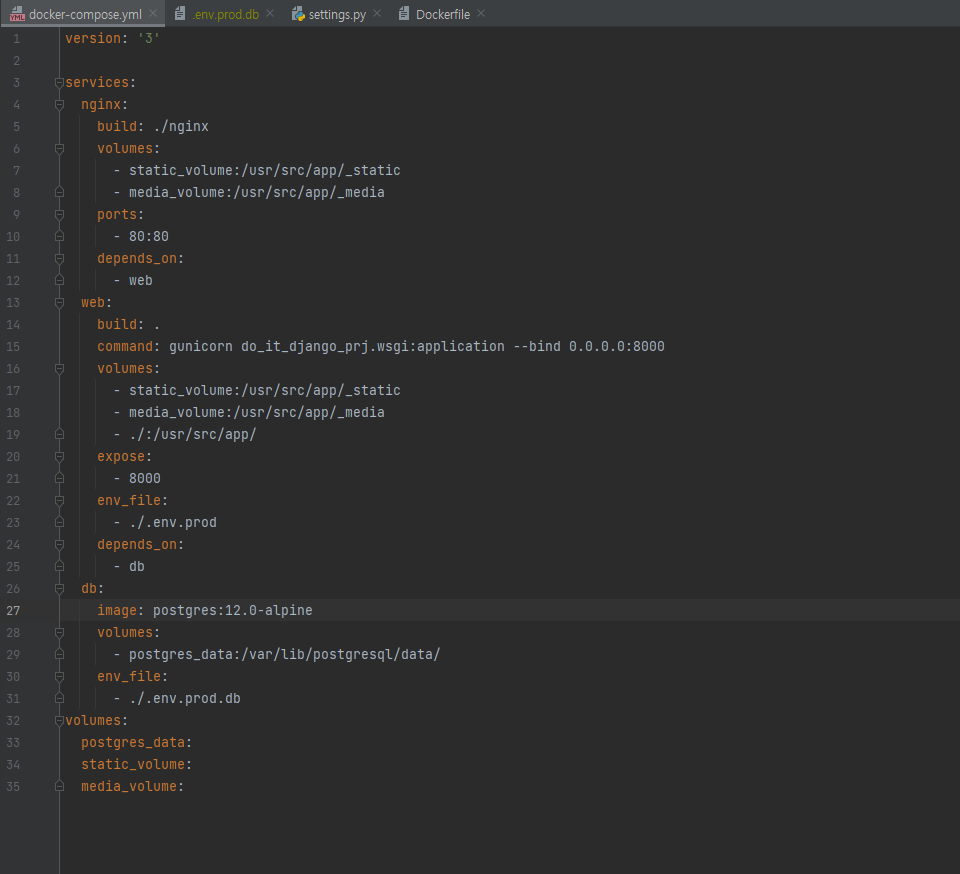
Task: Click the file icon on Dockerfile tab
Action: pos(404,13)
